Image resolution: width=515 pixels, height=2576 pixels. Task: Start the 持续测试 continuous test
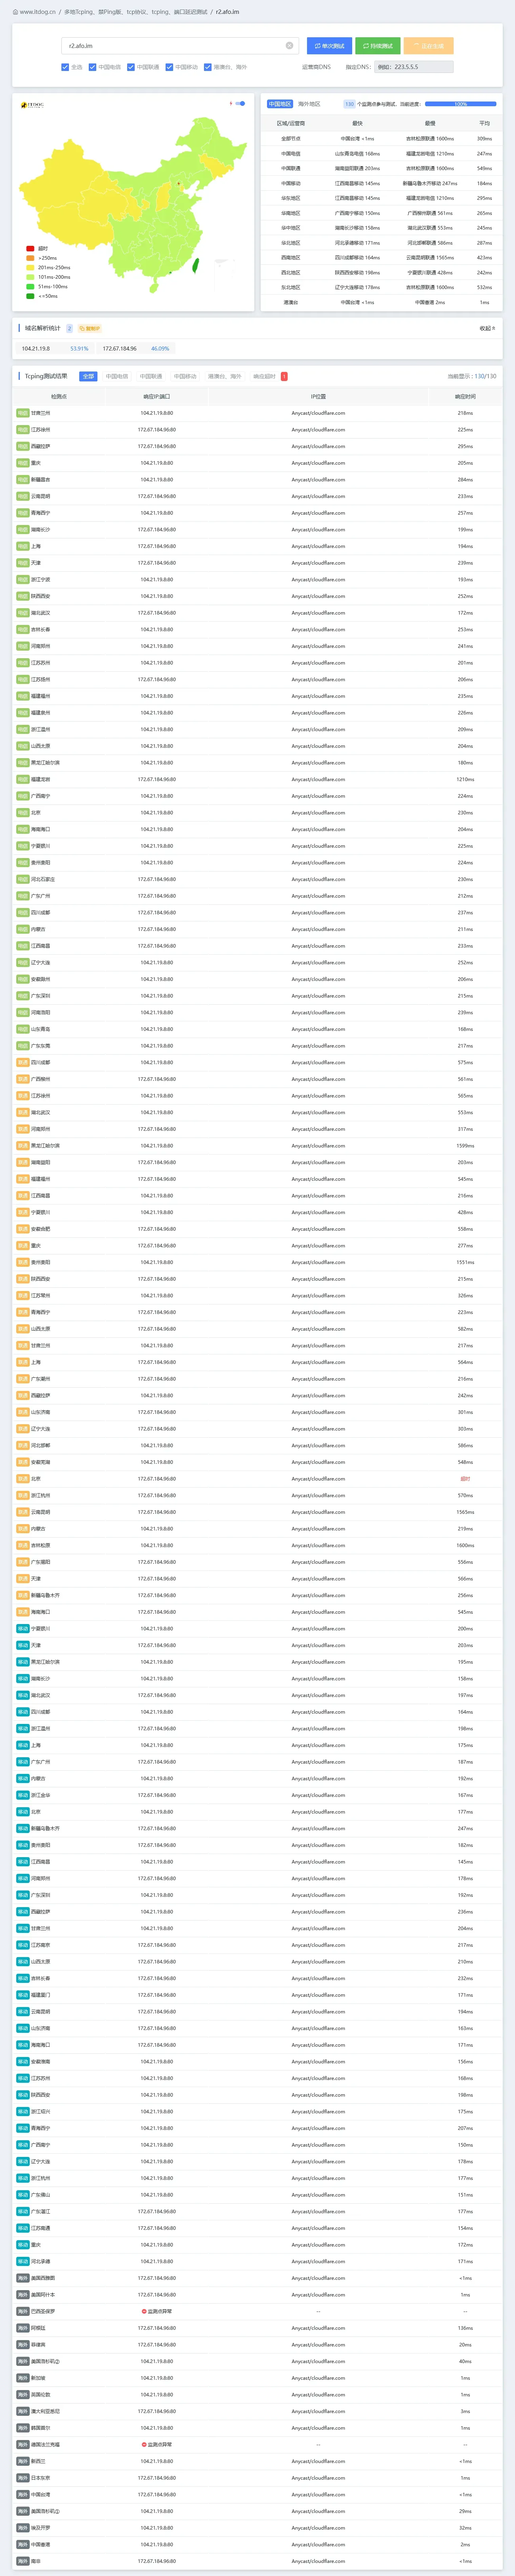pos(377,46)
